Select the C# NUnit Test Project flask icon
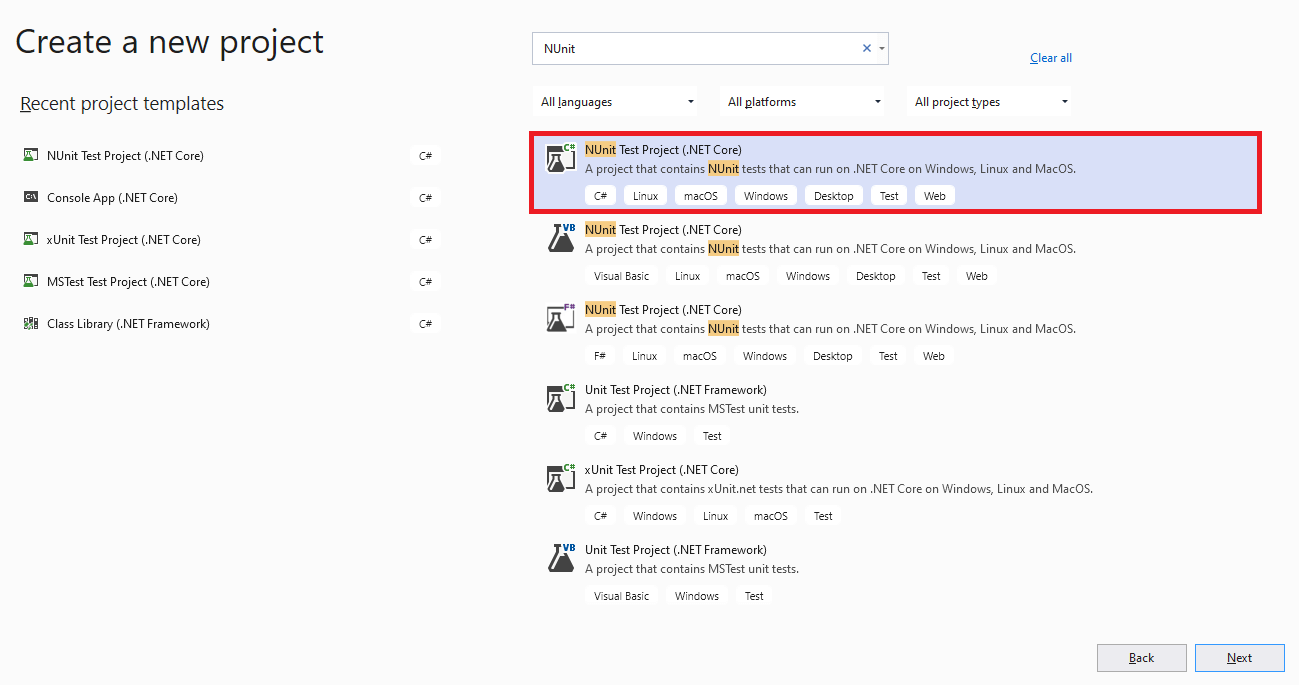 [560, 158]
